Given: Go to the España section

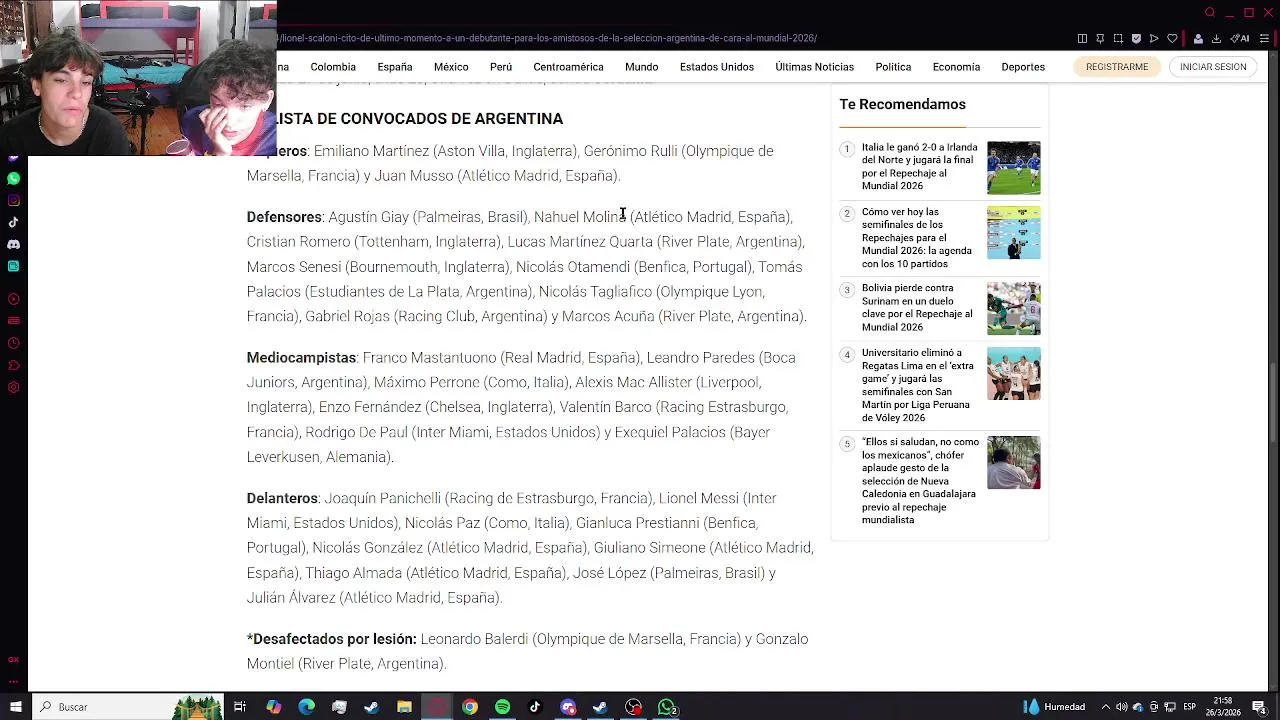Looking at the screenshot, I should pos(395,67).
